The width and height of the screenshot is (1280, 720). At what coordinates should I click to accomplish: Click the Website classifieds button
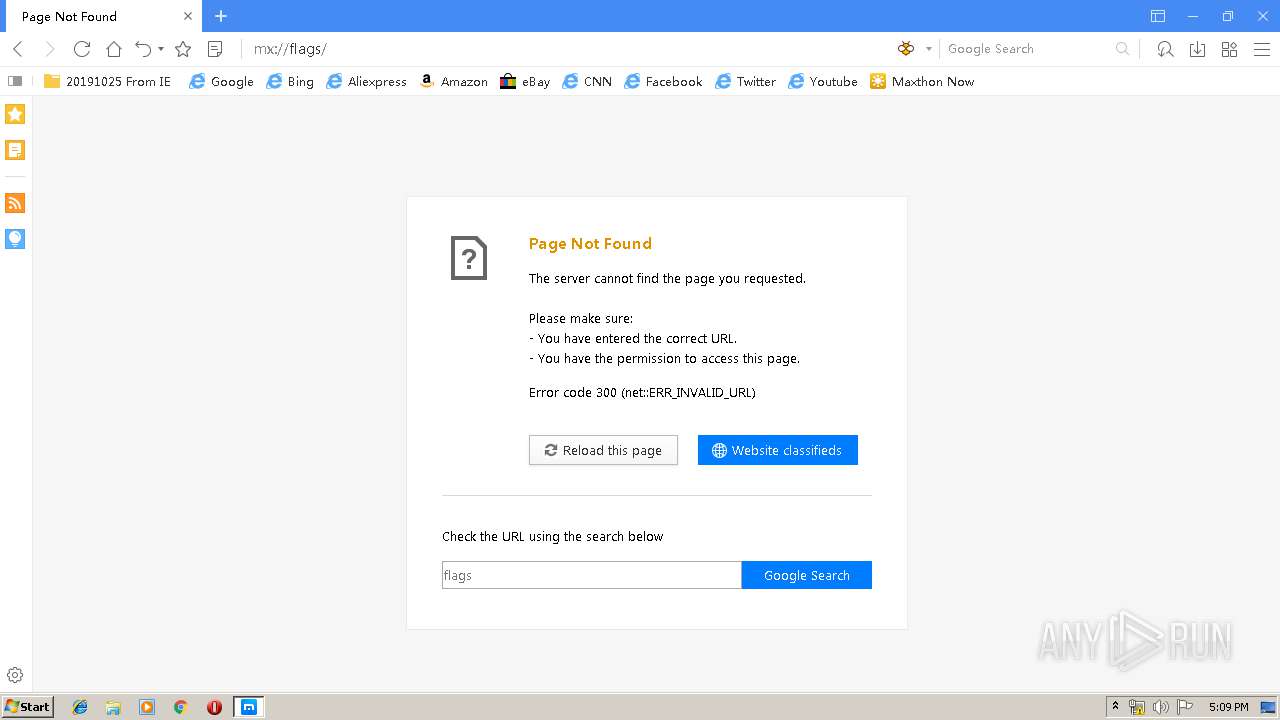[778, 450]
